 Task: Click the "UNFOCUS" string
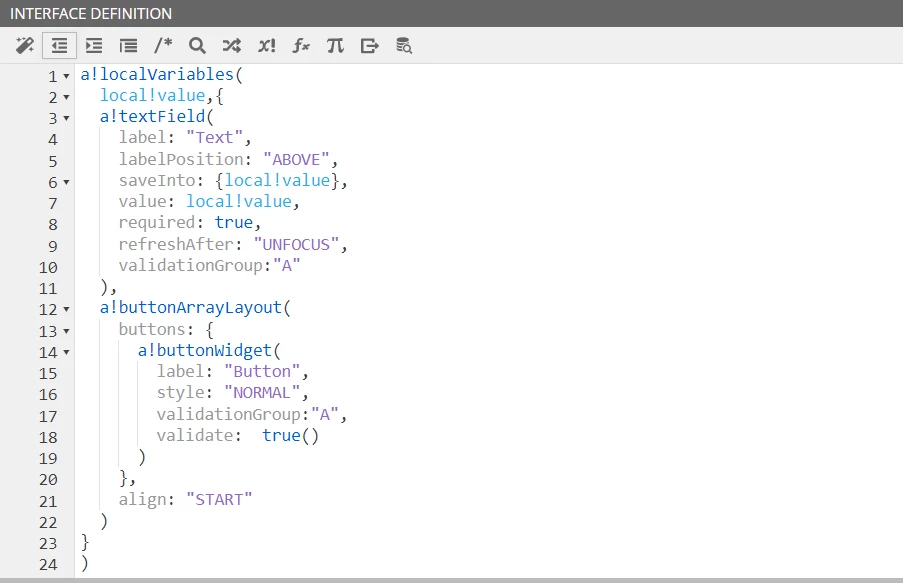[296, 244]
